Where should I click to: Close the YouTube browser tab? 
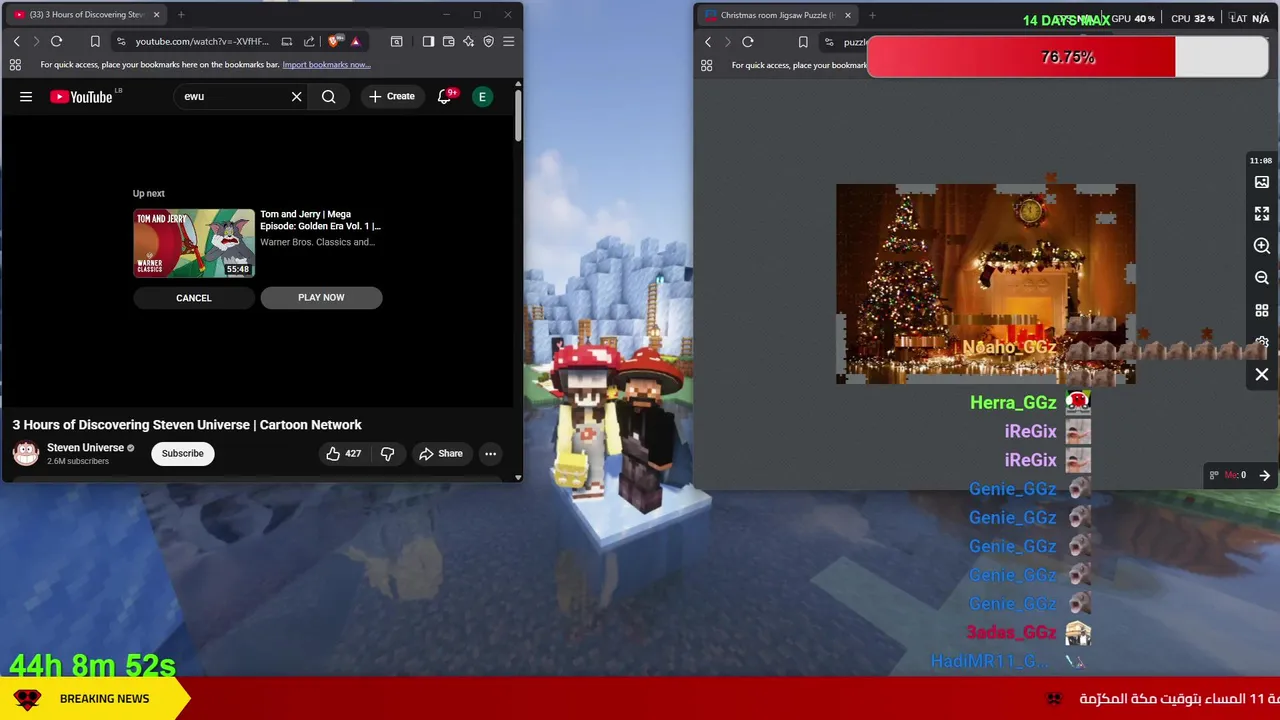(x=156, y=15)
